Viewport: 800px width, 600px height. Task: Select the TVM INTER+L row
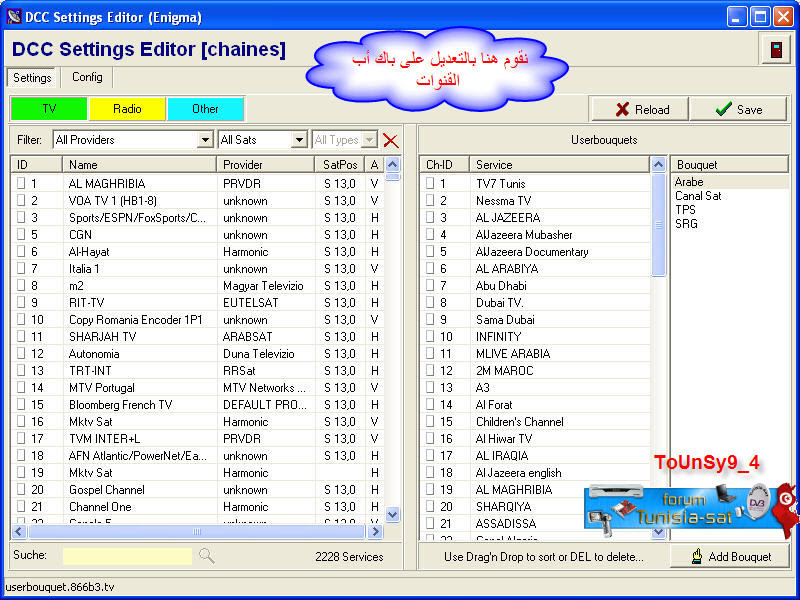point(197,438)
